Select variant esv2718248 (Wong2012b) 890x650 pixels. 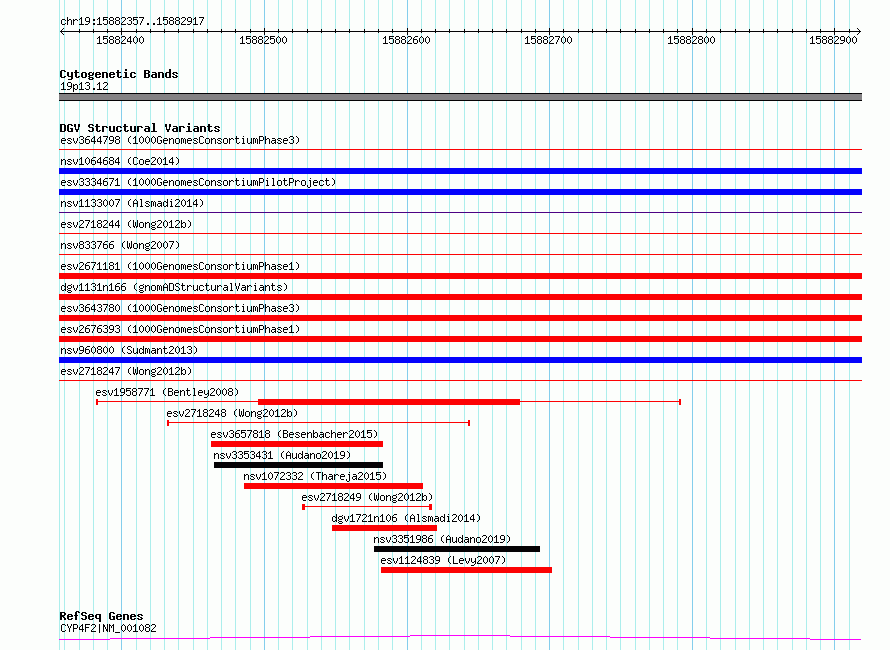(232, 413)
